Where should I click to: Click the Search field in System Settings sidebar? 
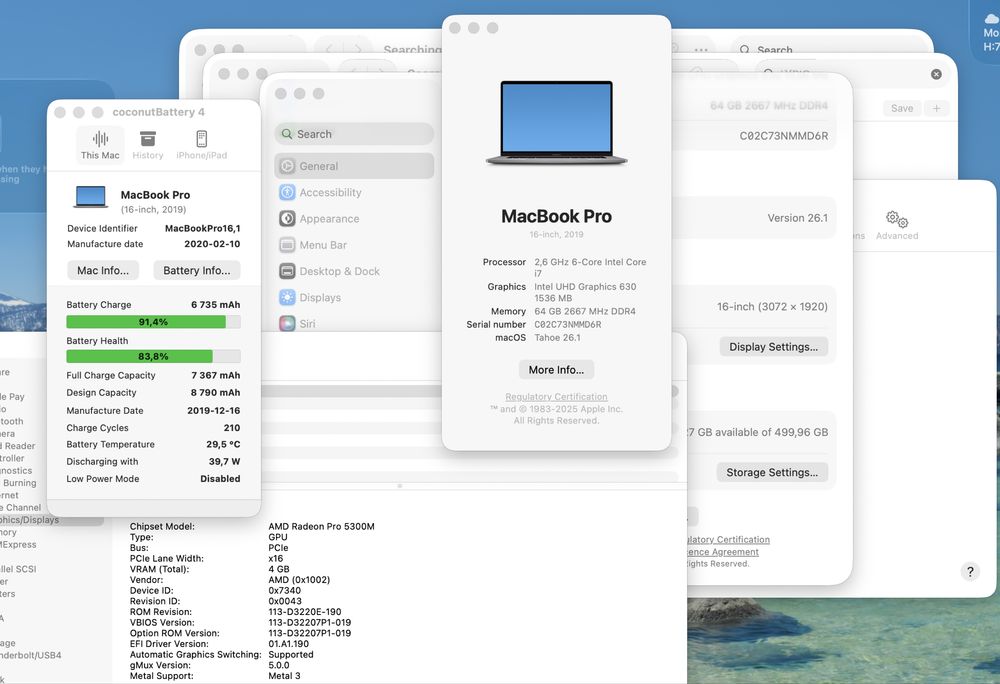tap(355, 134)
